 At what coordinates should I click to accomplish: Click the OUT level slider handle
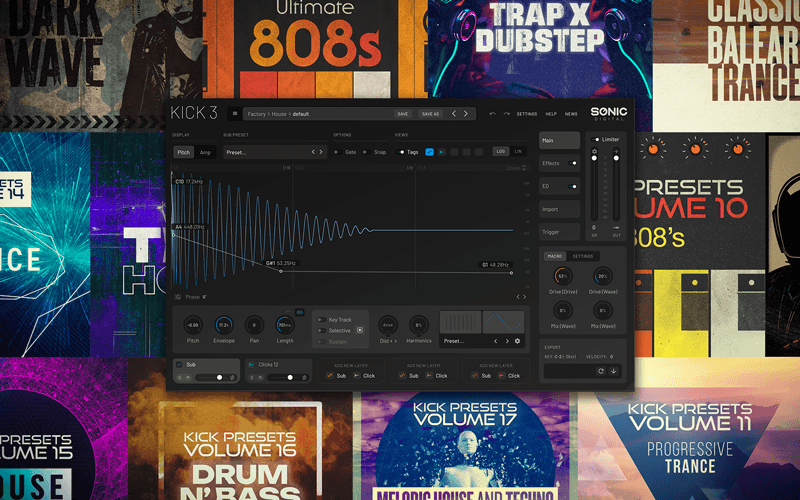pos(616,158)
